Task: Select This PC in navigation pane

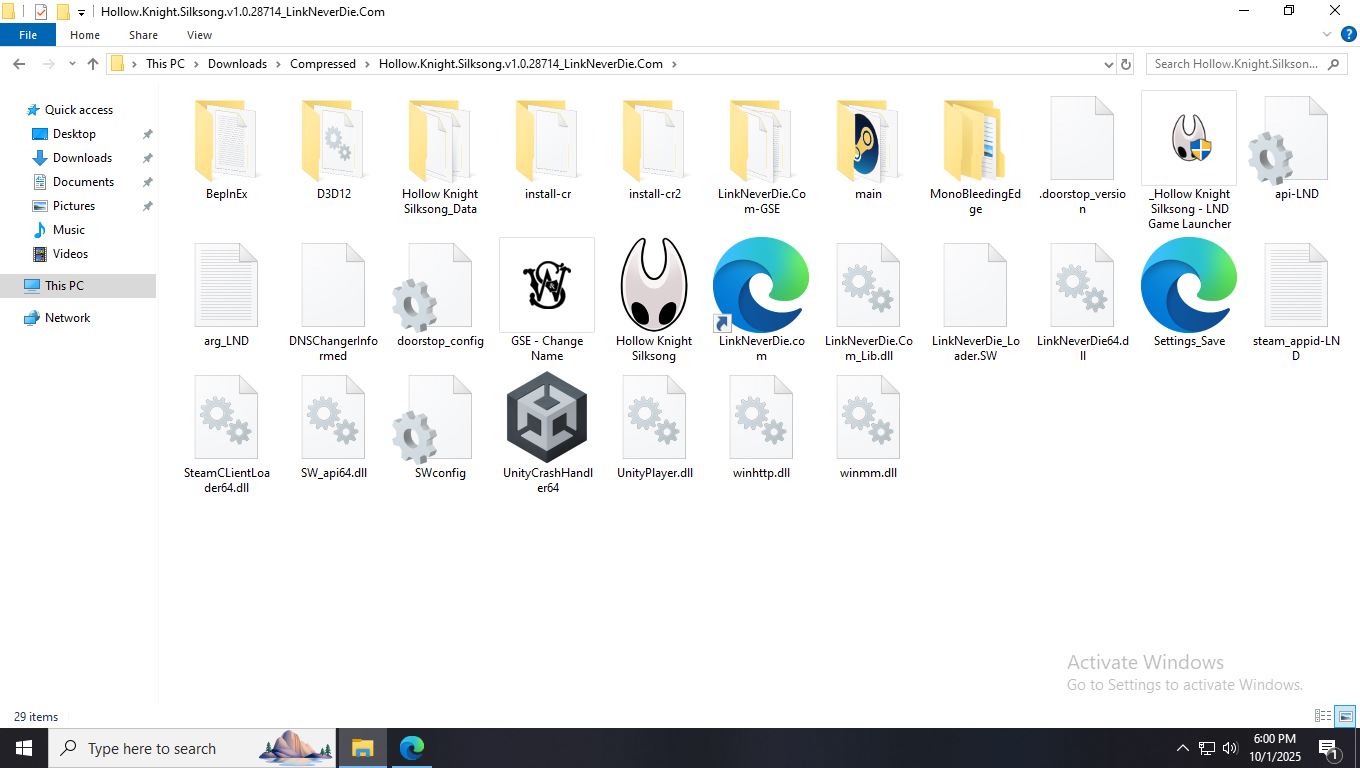Action: click(x=64, y=286)
